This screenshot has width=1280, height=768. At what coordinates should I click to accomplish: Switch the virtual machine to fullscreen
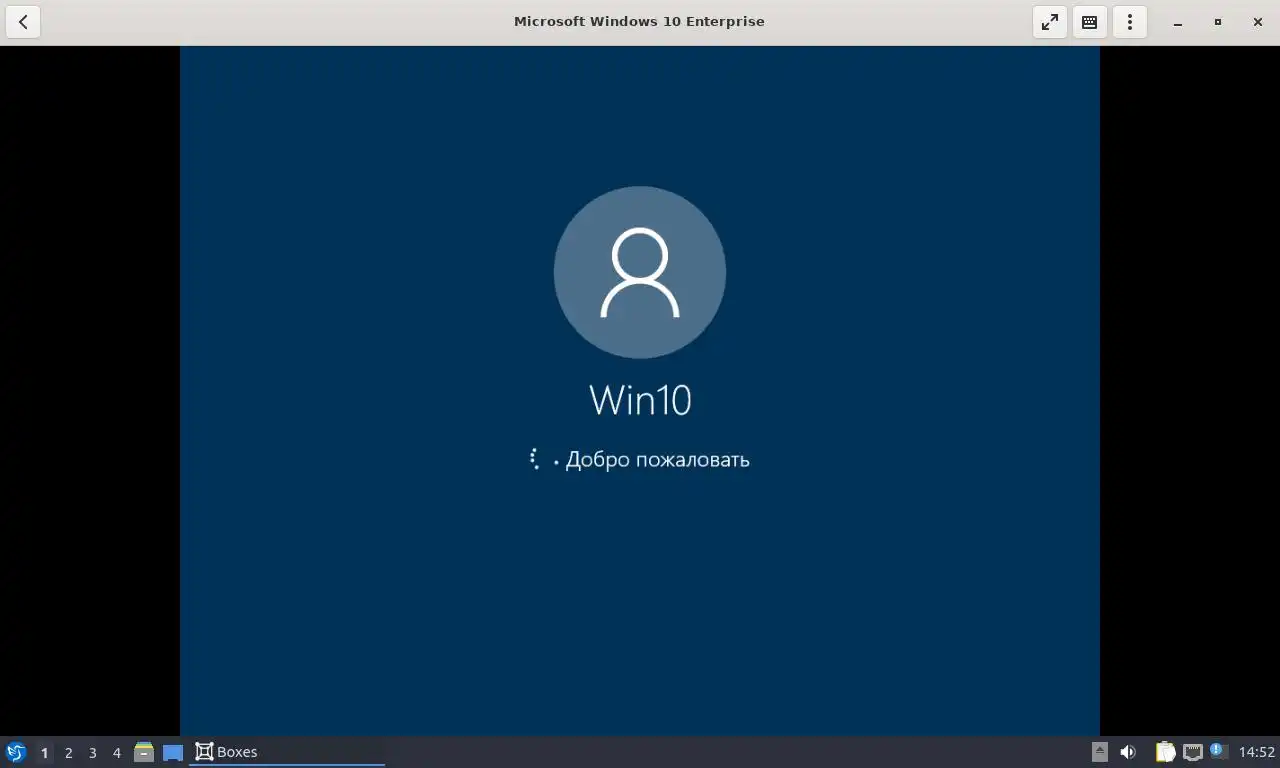1050,22
